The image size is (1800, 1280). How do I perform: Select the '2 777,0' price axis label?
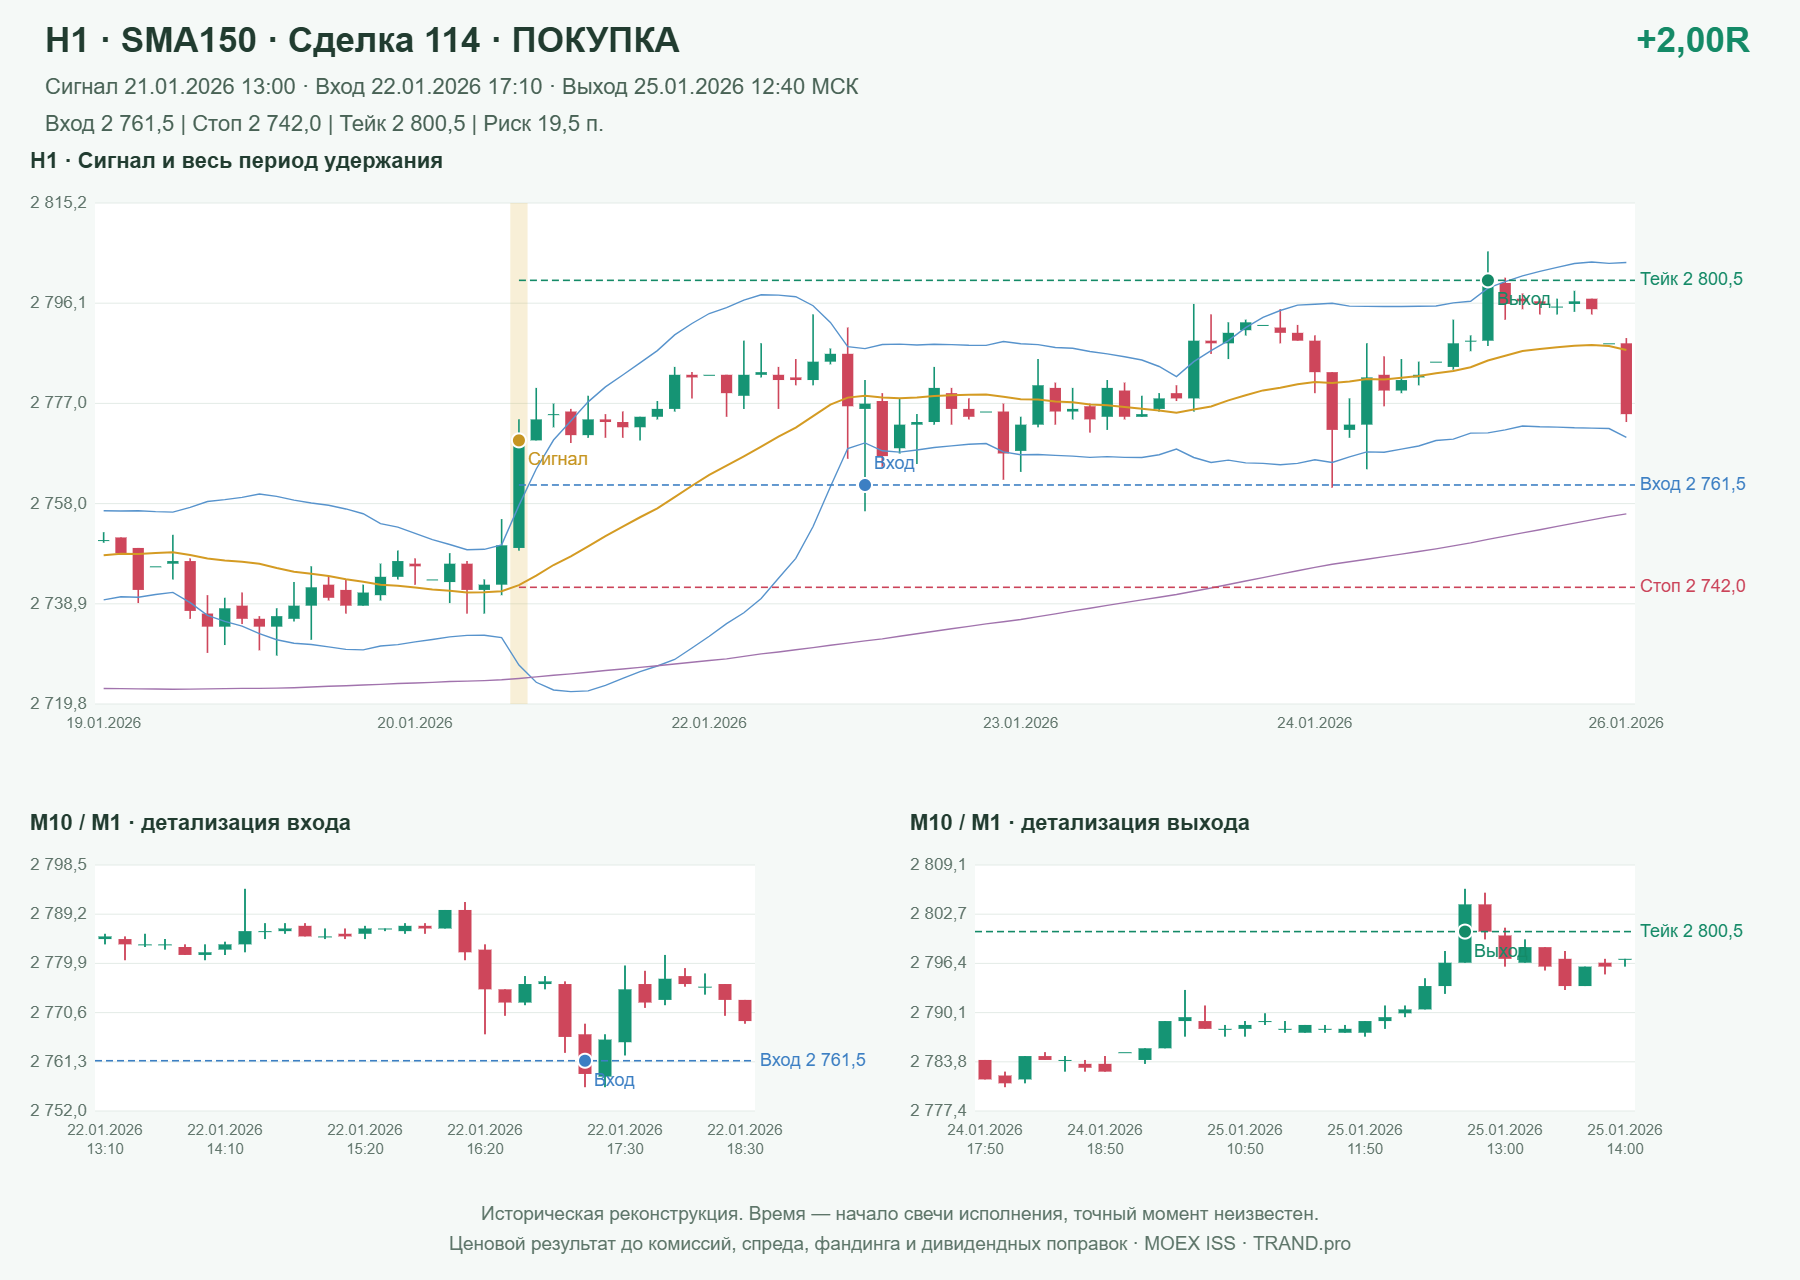pos(59,403)
